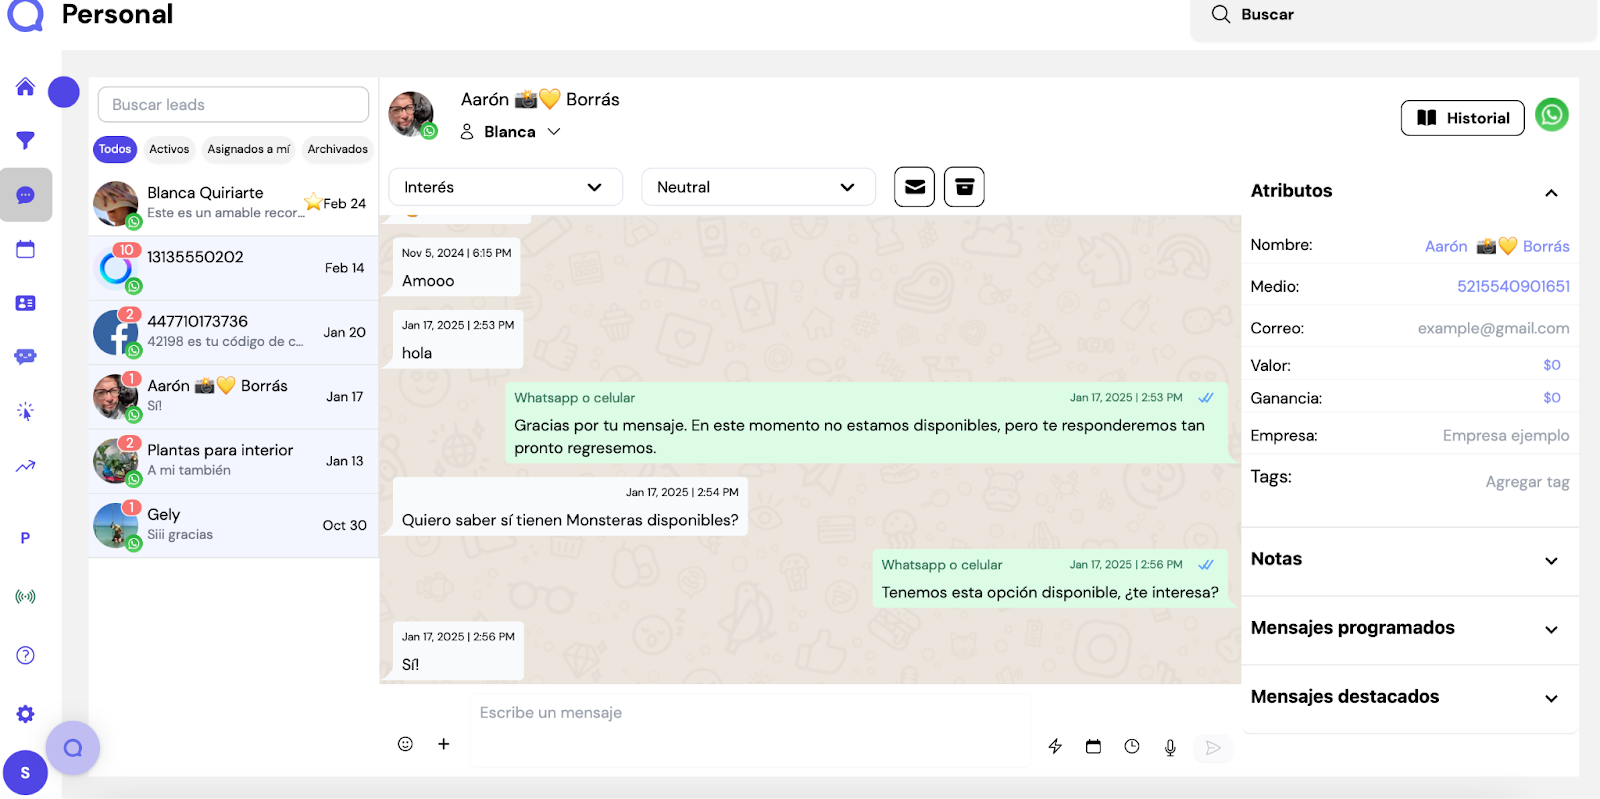Image resolution: width=1600 pixels, height=799 pixels.
Task: Open the analytics trend sidebar icon
Action: (26, 465)
